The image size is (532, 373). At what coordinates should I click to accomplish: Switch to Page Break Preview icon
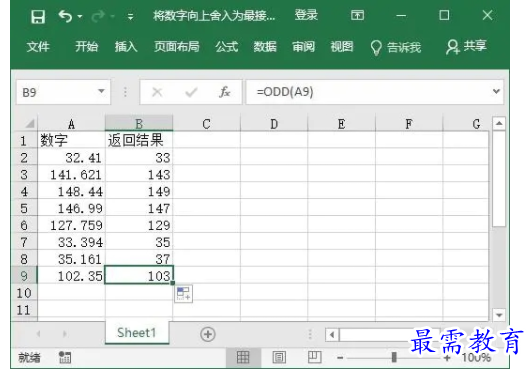(315, 357)
